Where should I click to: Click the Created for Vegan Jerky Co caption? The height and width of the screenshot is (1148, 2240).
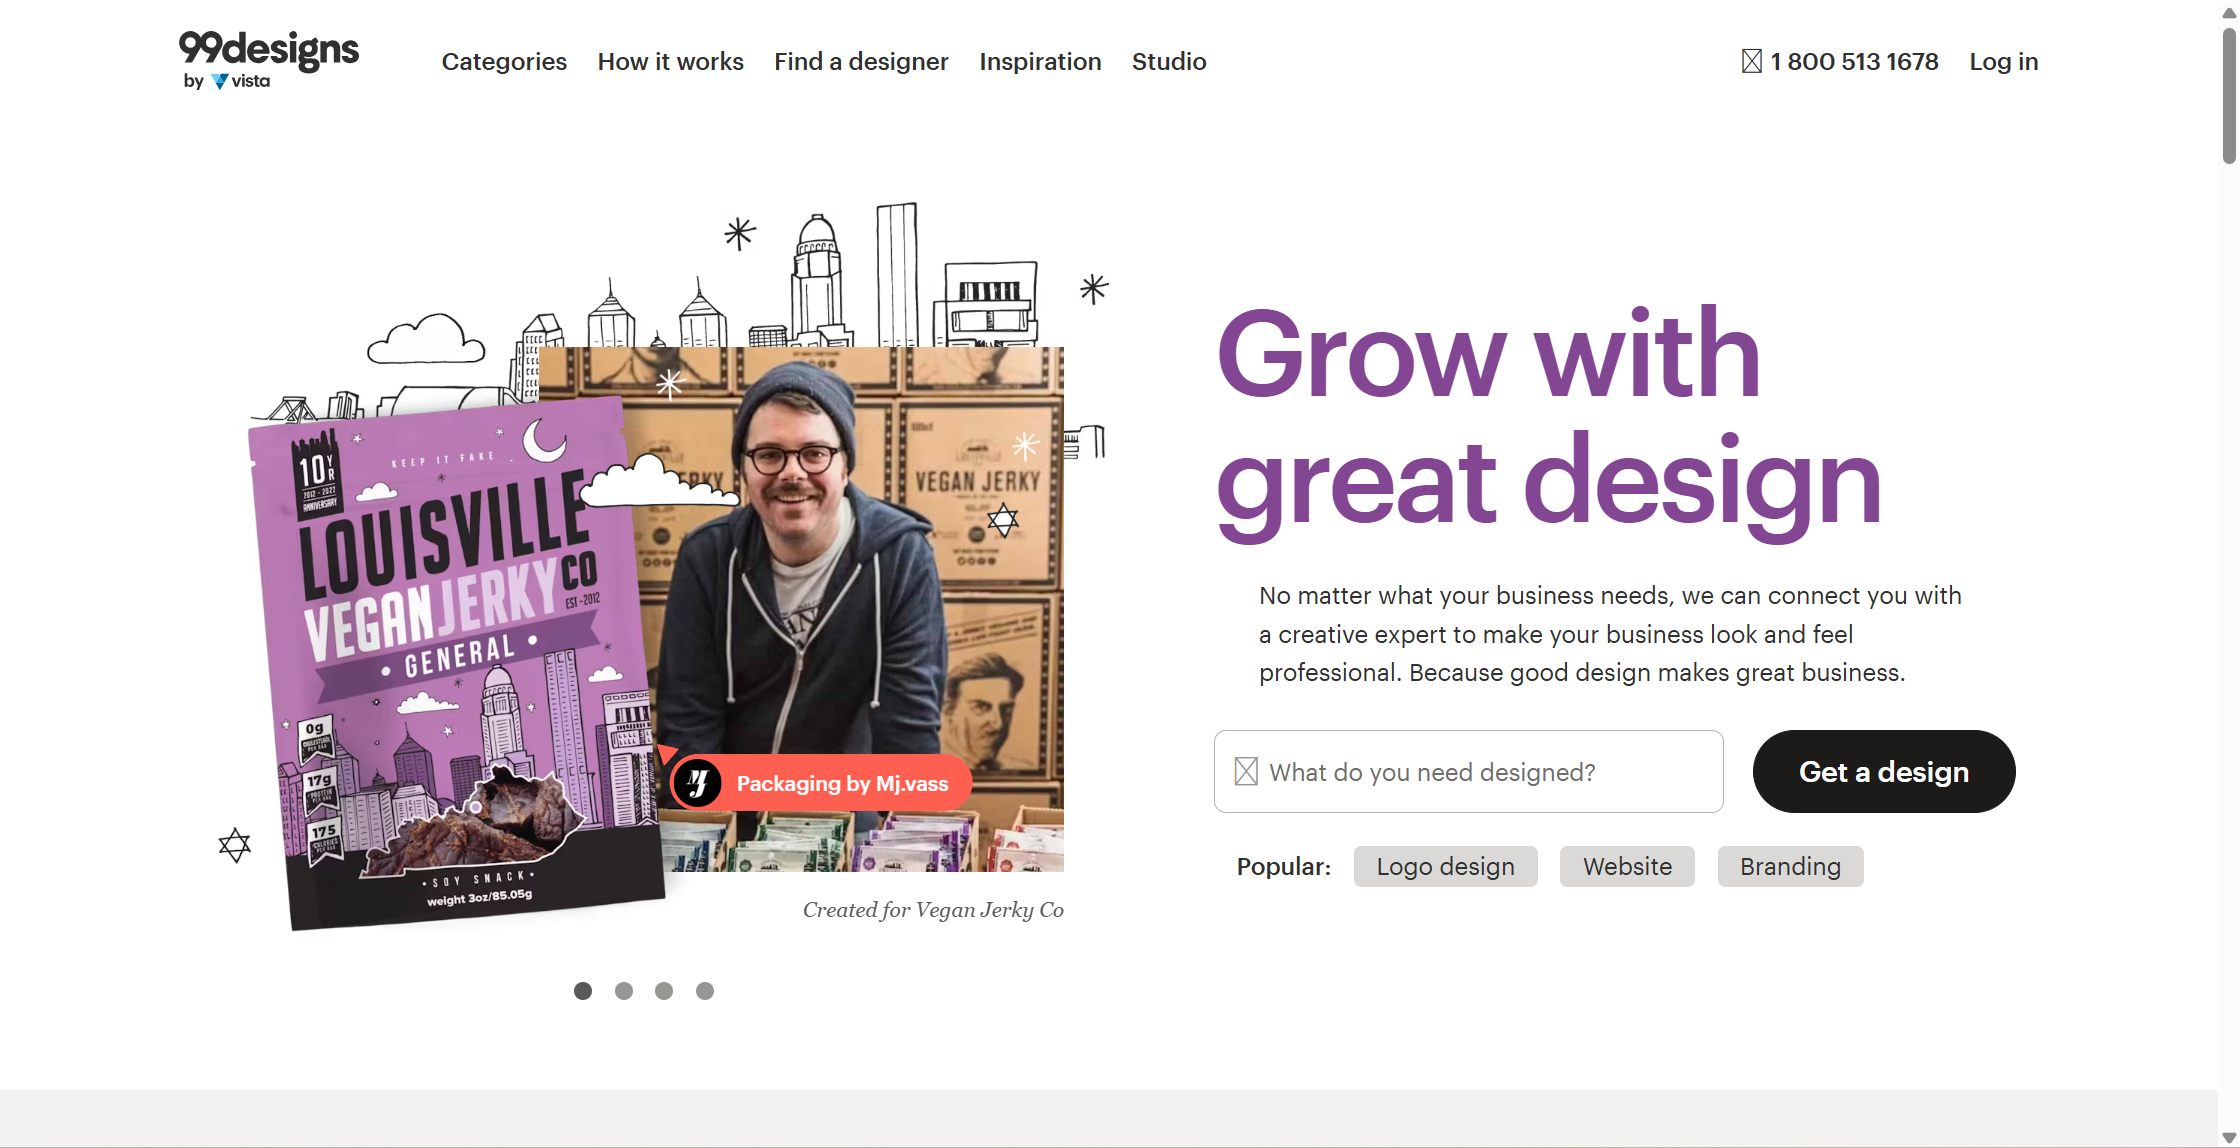pyautogui.click(x=933, y=910)
